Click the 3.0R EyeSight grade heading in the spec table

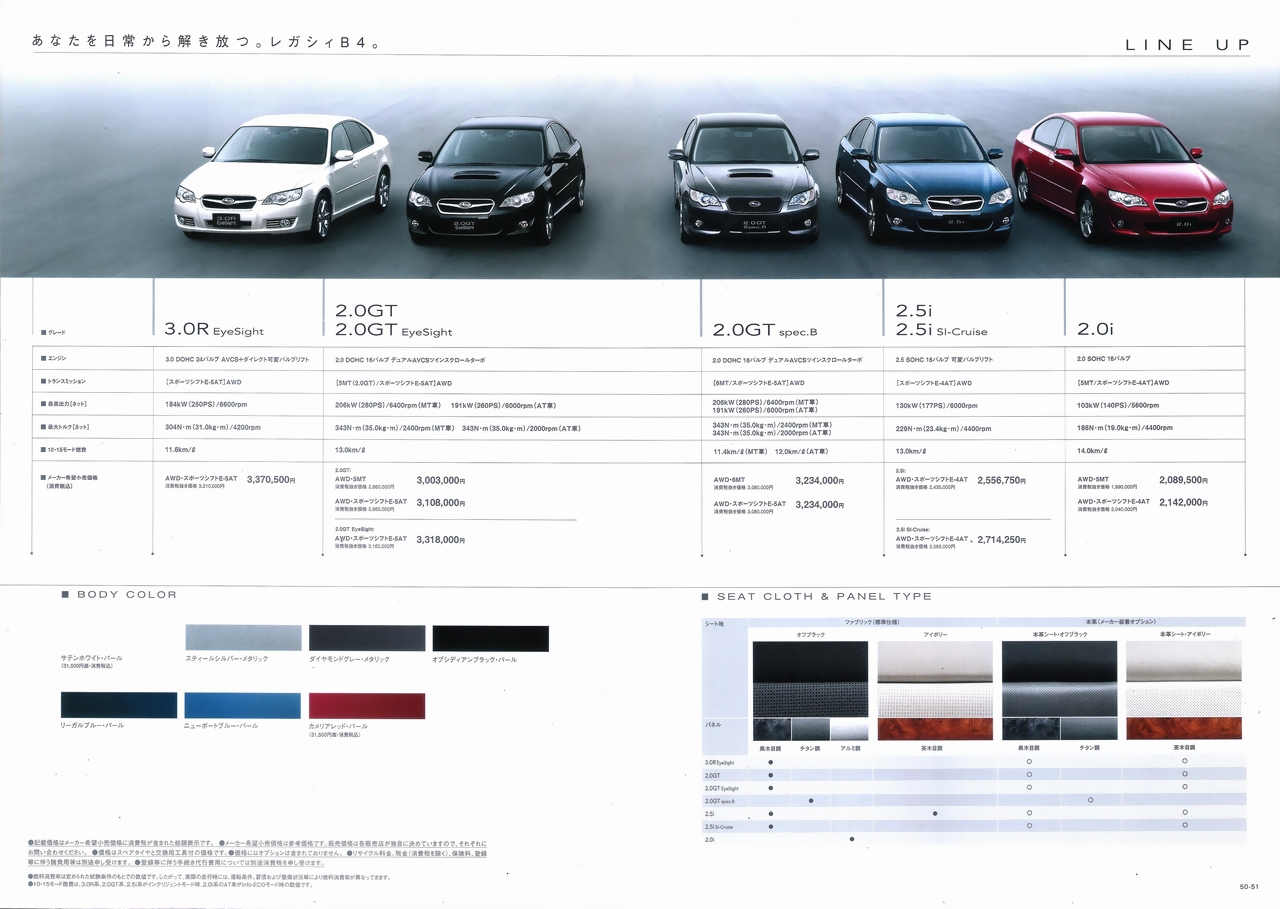point(214,331)
